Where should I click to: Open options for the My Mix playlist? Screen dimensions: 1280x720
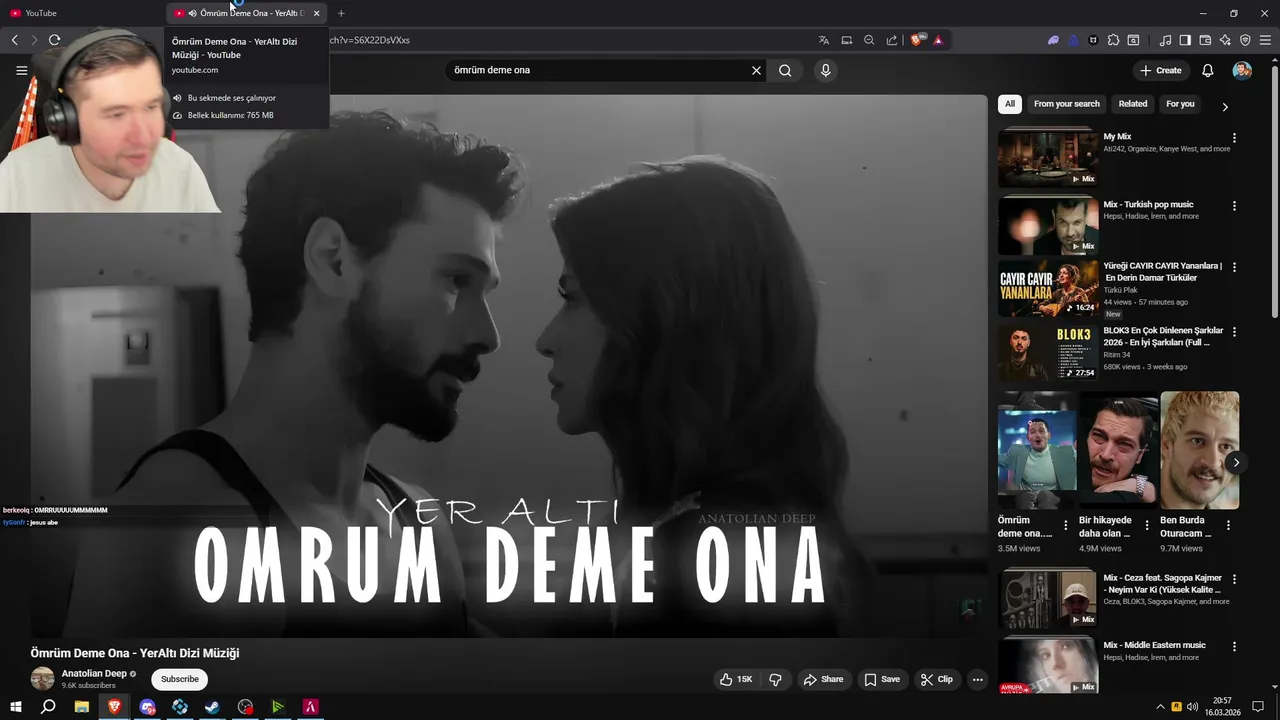pyautogui.click(x=1234, y=138)
